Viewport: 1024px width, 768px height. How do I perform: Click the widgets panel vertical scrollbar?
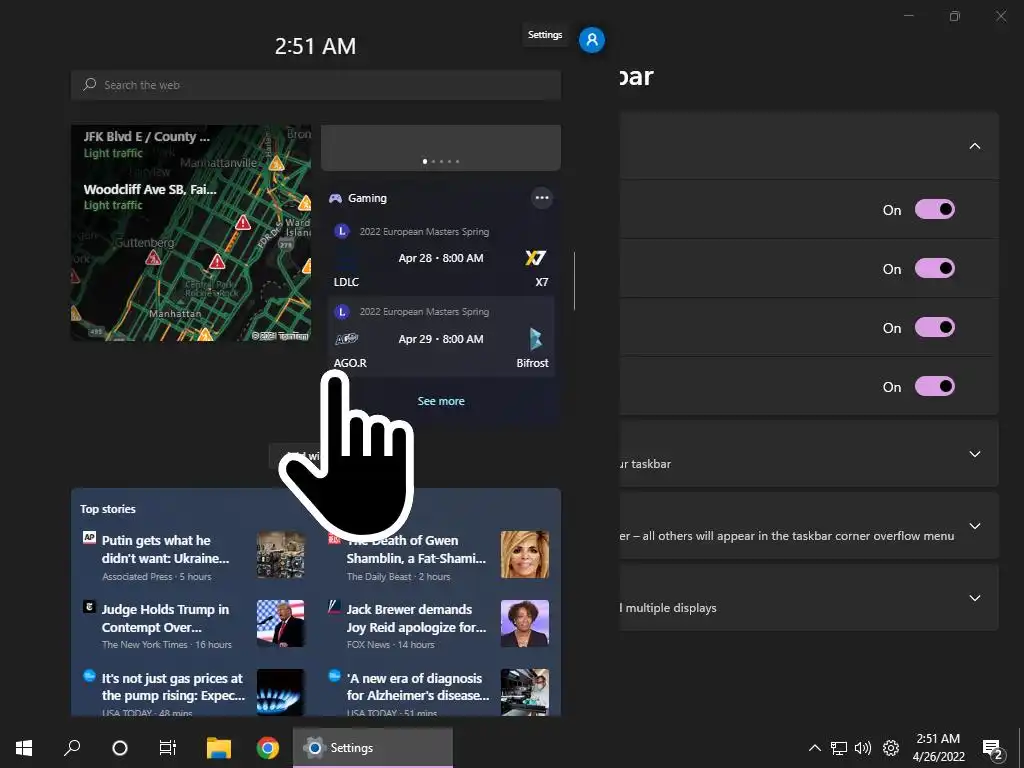(574, 281)
